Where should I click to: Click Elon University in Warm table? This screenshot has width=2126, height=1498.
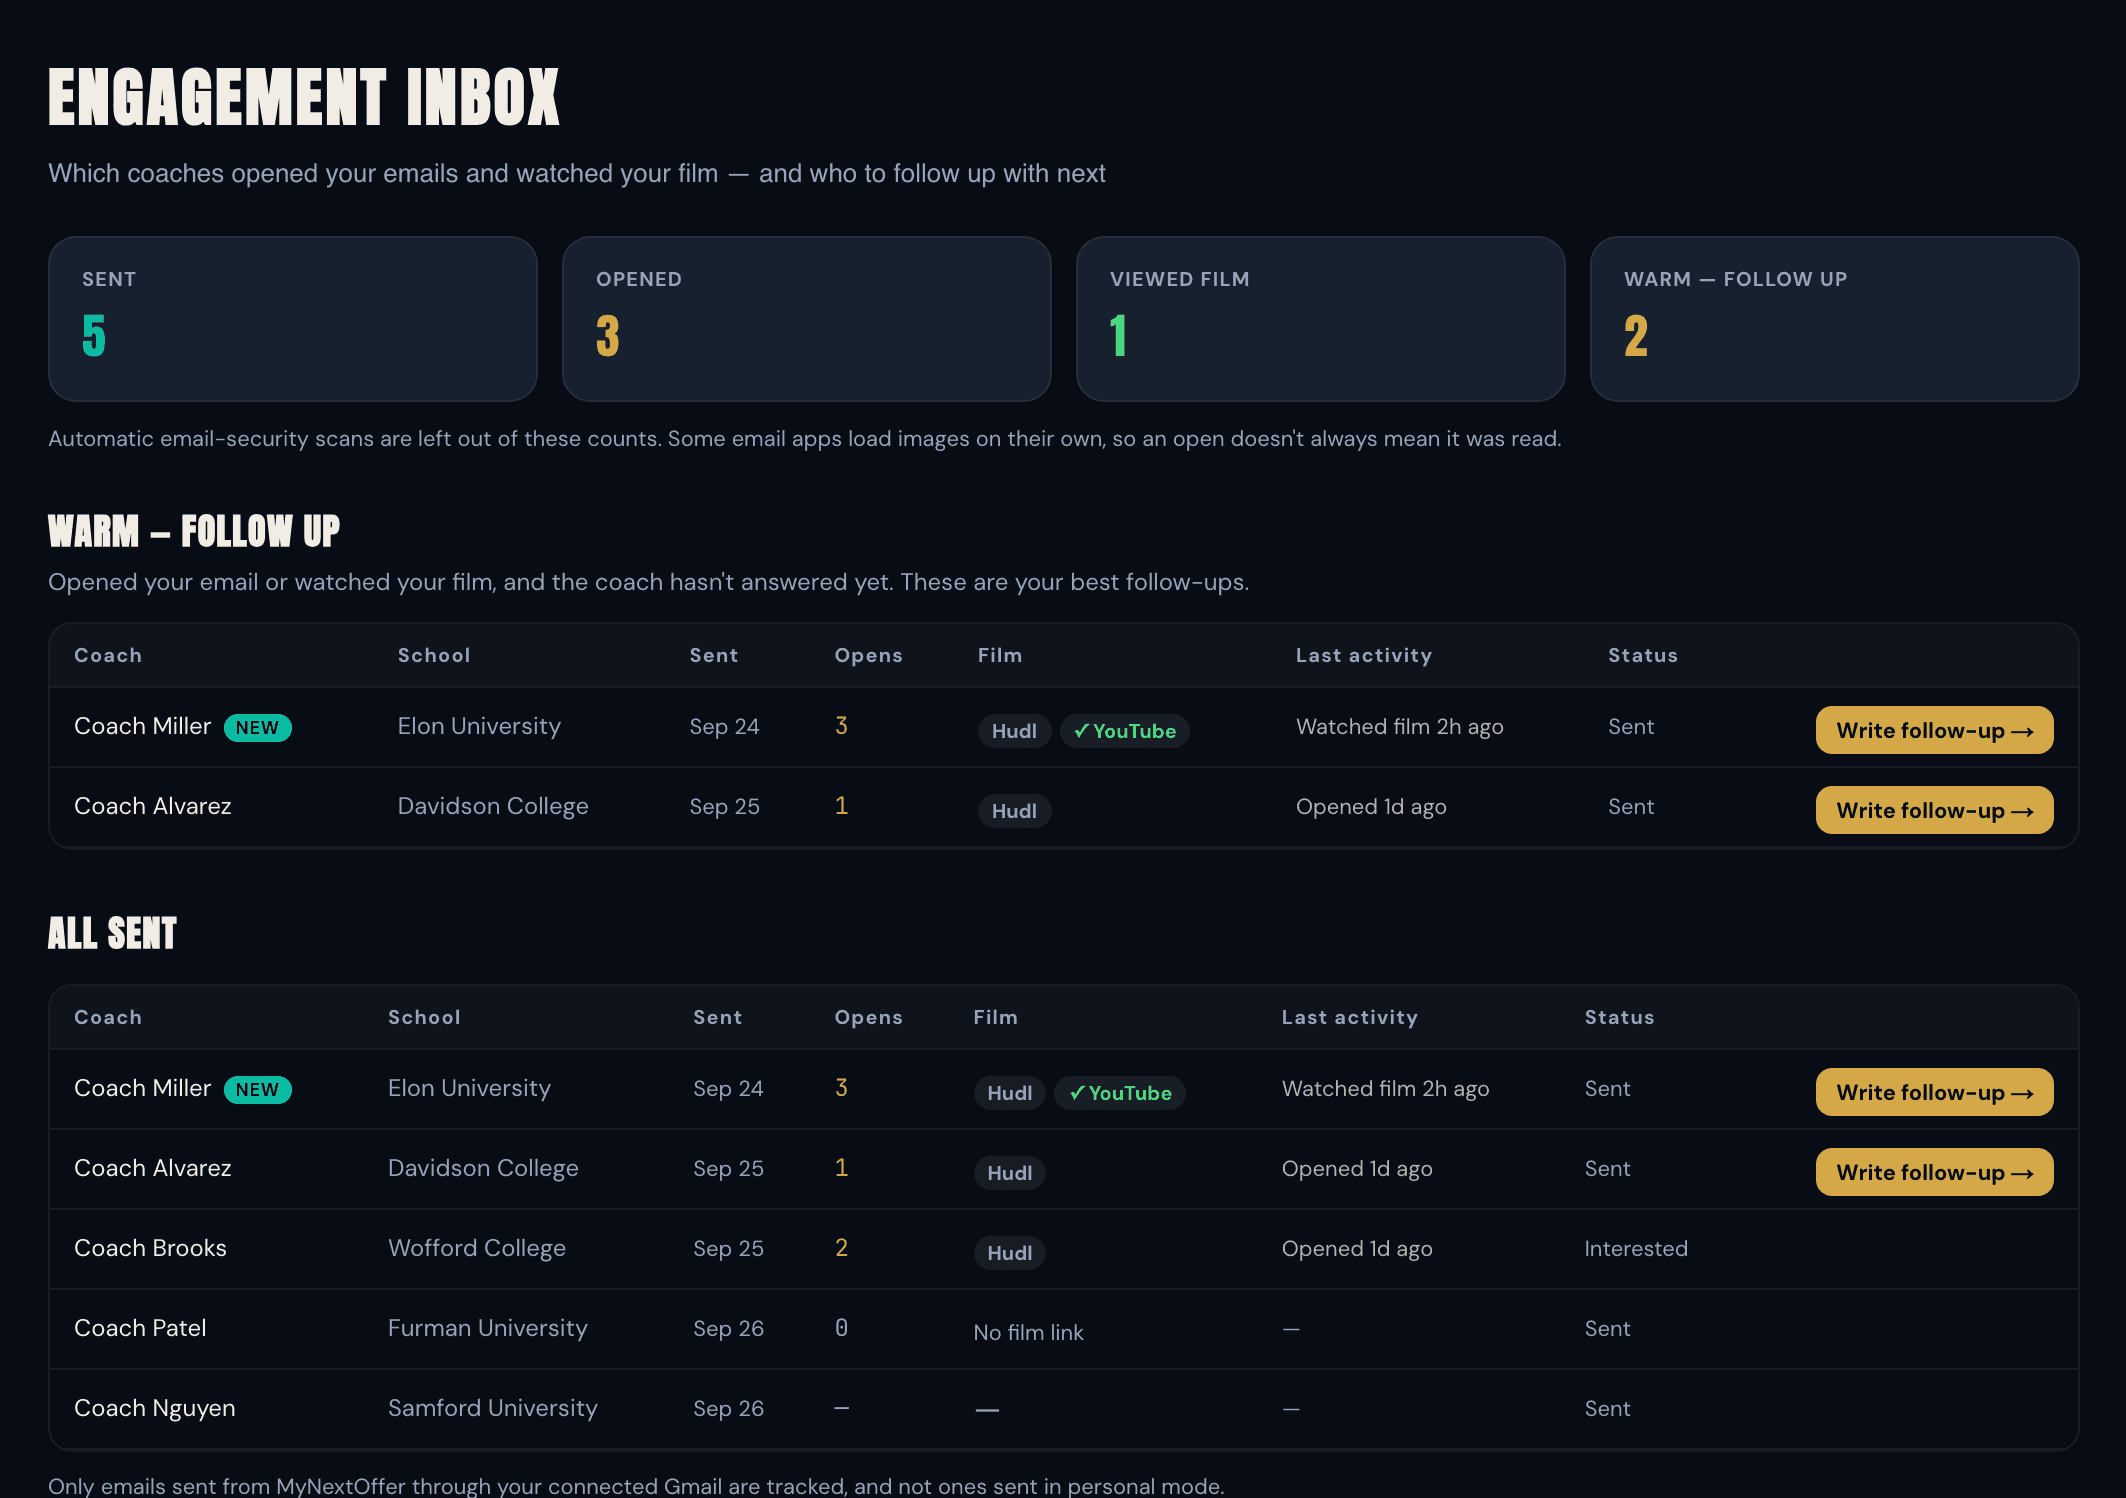479,726
